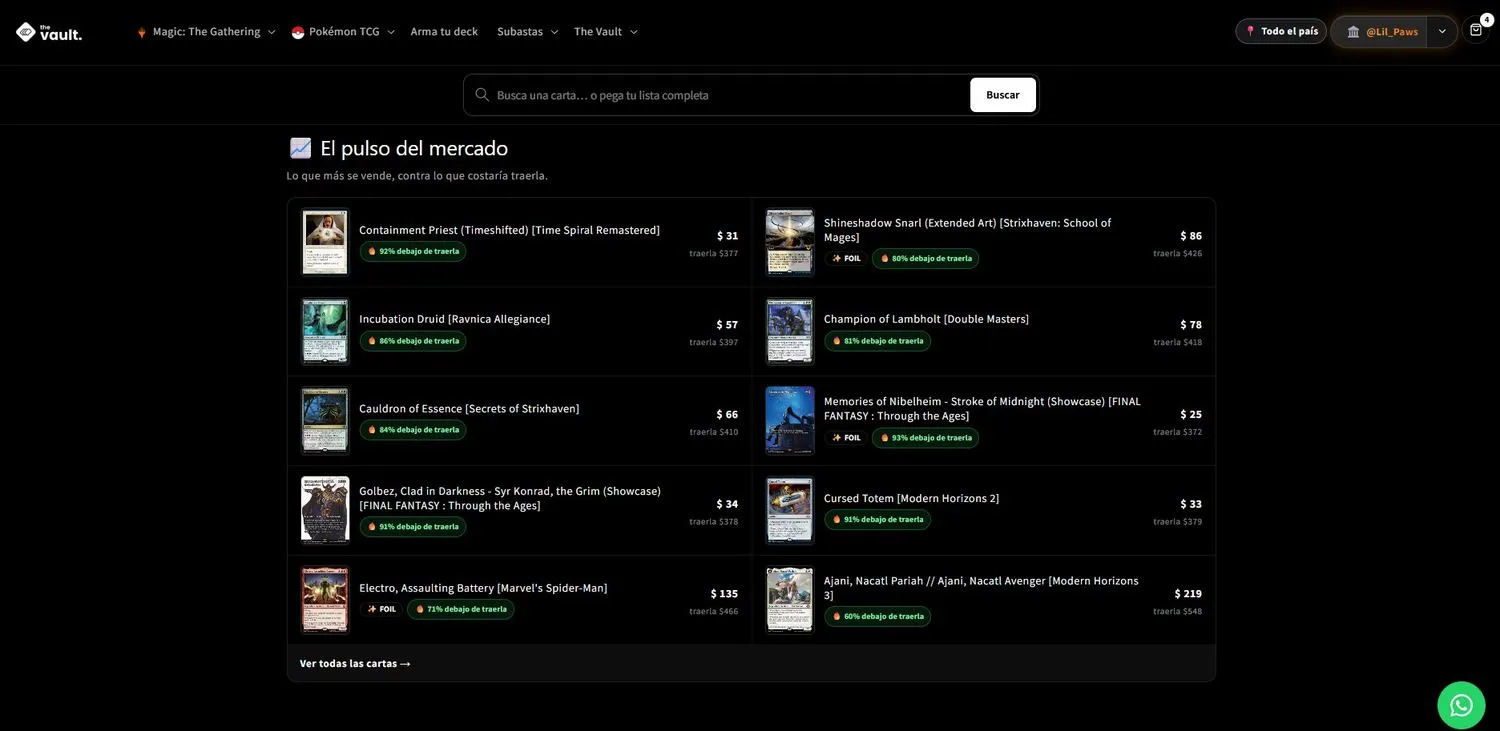Click traerla $372 text
Screen dimensions: 1500x731
[x=1178, y=432]
